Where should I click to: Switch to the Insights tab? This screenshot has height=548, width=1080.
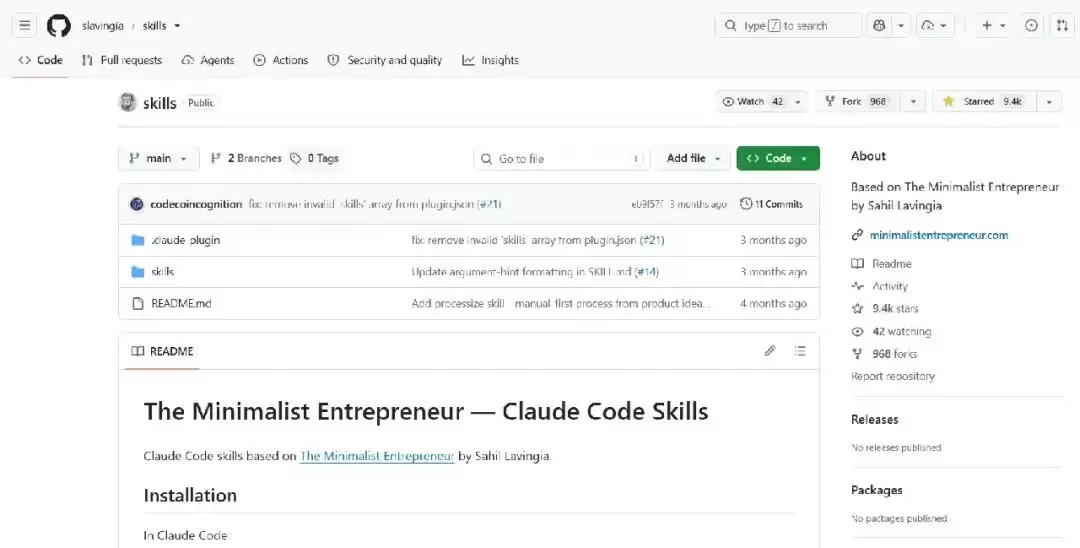[490, 60]
